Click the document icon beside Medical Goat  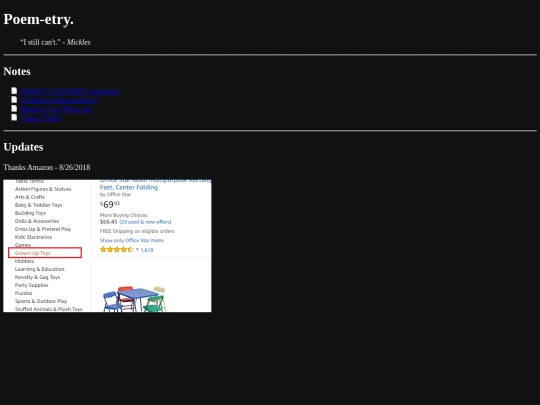(x=14, y=108)
